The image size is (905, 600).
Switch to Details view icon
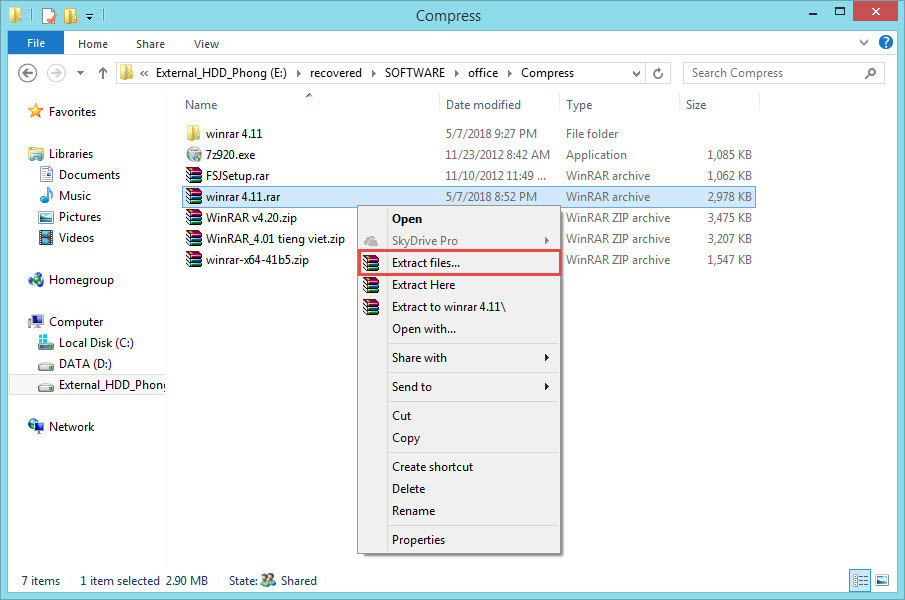click(x=860, y=580)
